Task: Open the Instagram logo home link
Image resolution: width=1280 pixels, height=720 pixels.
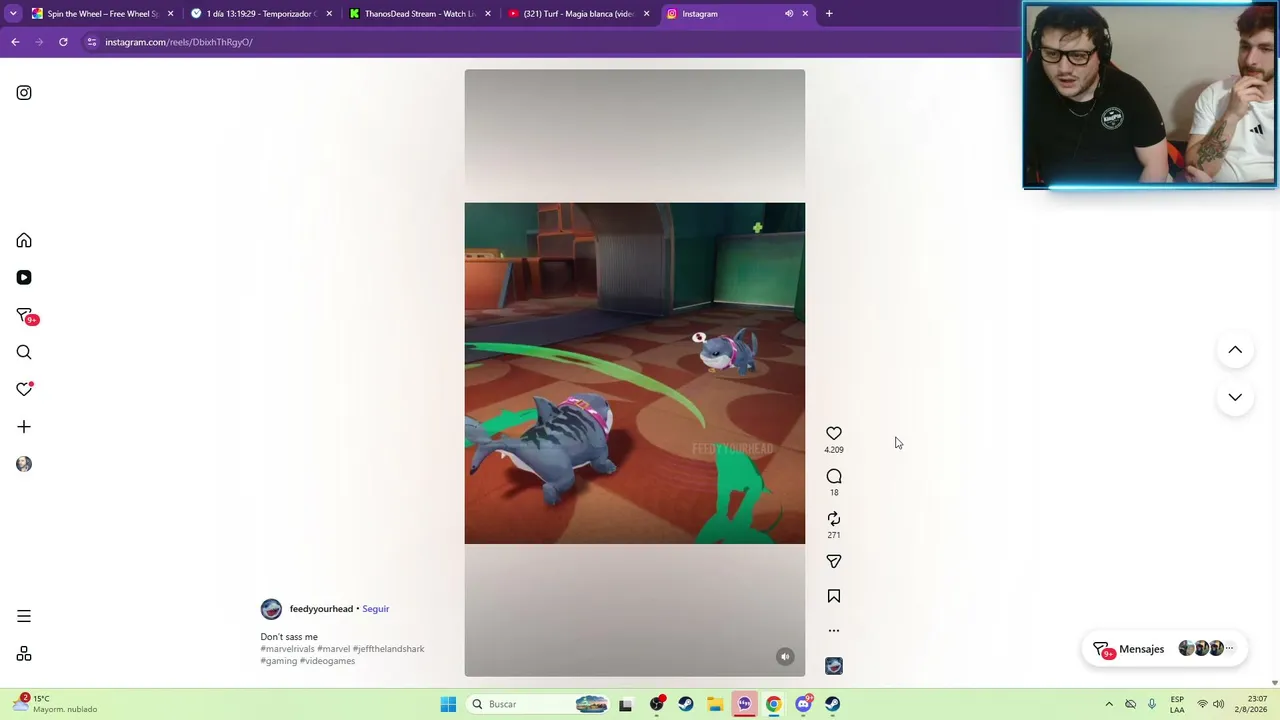Action: tap(24, 93)
